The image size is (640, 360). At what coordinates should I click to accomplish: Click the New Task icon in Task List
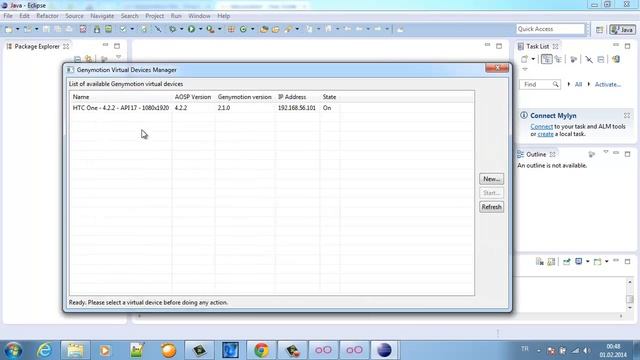click(524, 59)
